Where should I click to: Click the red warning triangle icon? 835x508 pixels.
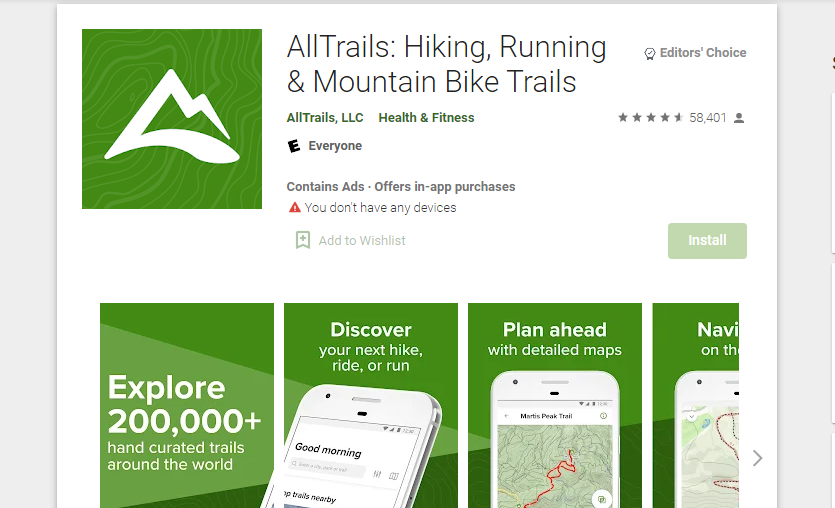click(294, 208)
